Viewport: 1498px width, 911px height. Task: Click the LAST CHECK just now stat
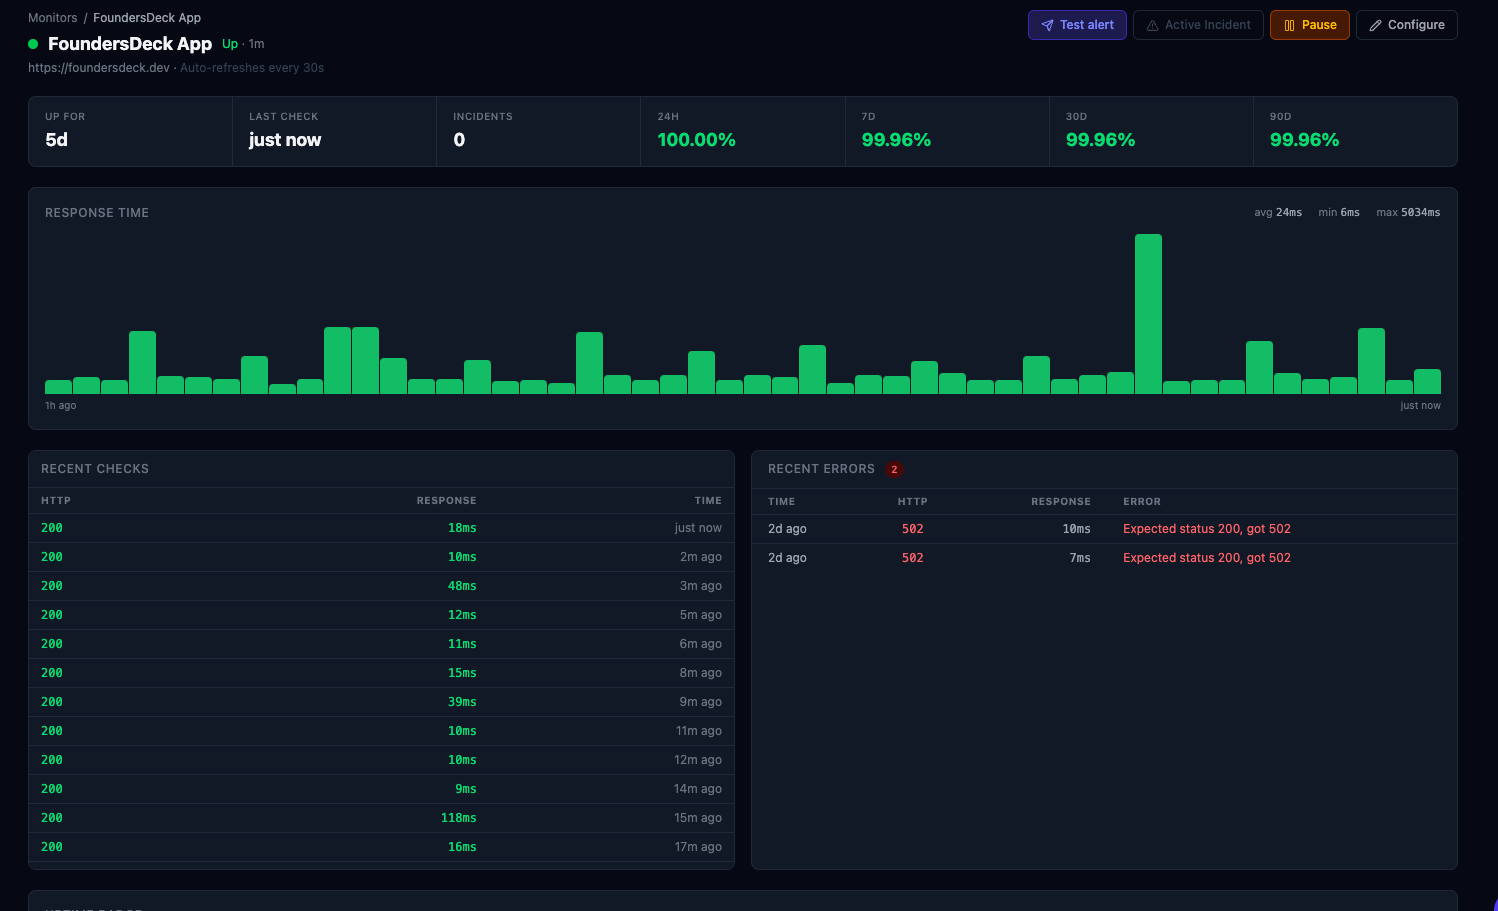(x=335, y=131)
